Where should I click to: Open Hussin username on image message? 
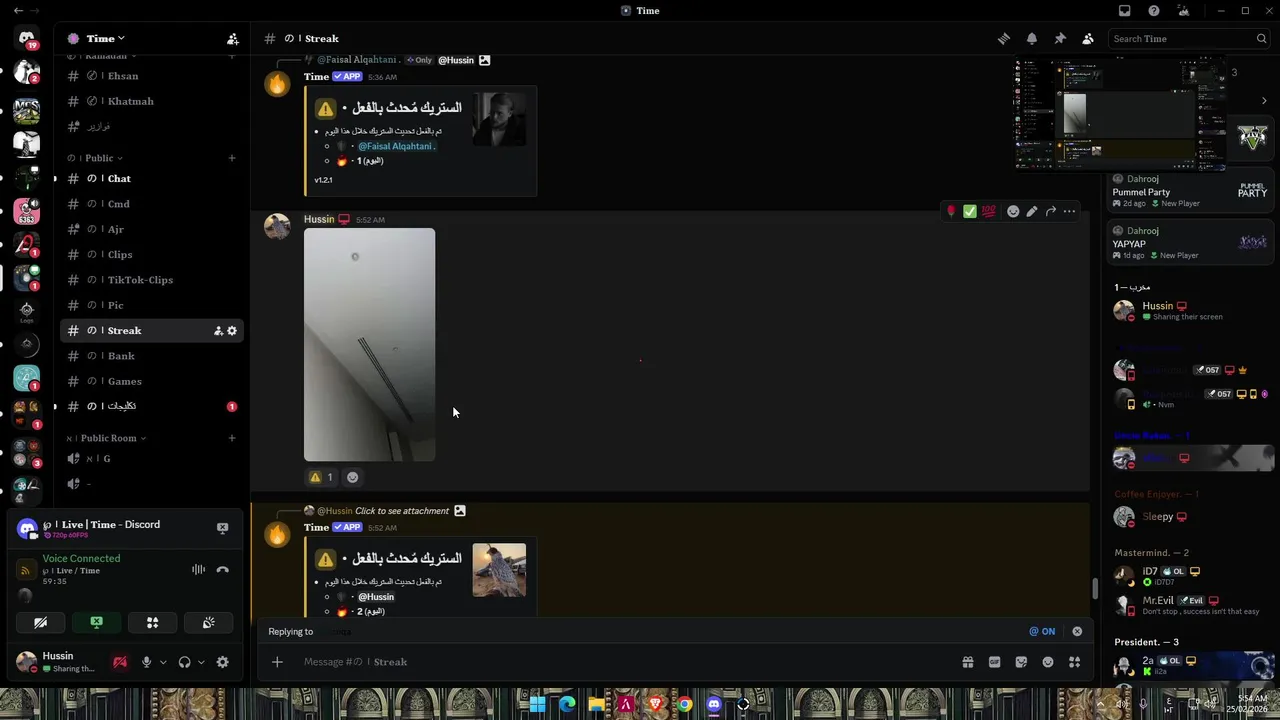click(x=319, y=219)
